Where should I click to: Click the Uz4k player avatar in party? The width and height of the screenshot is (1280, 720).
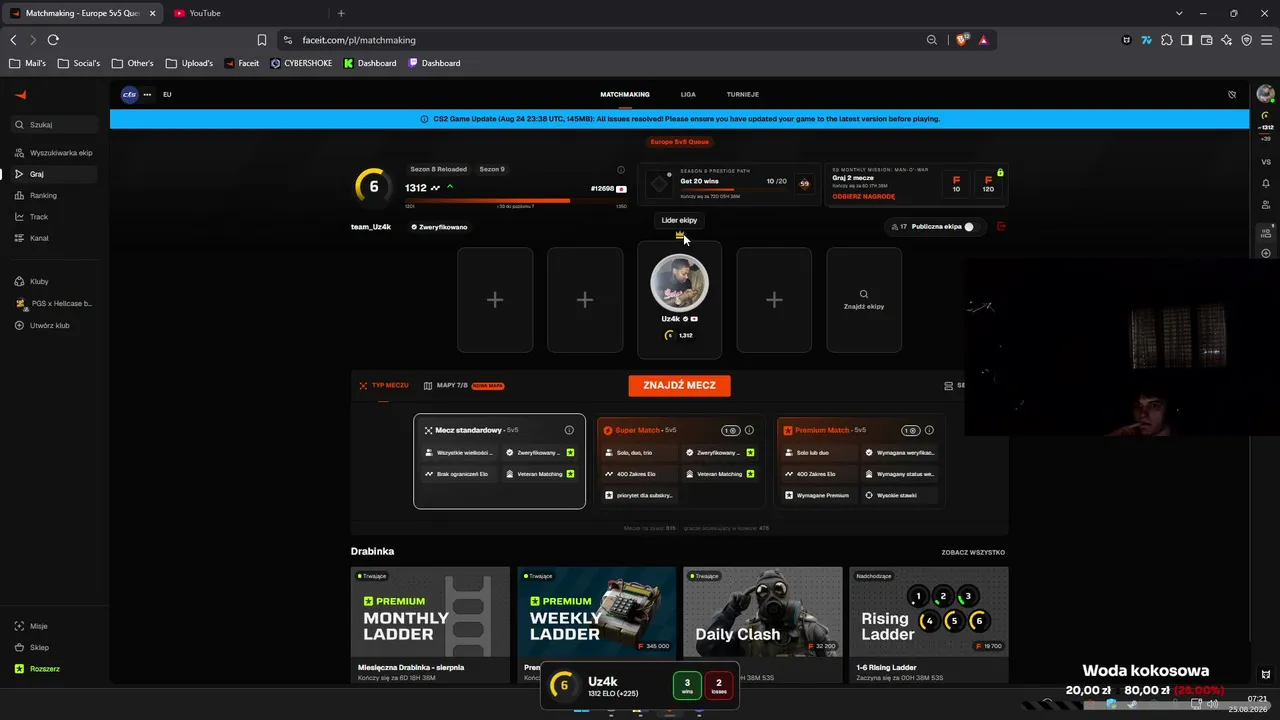tap(679, 283)
